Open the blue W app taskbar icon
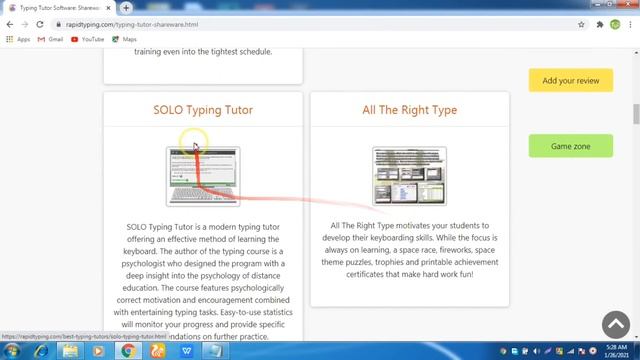 coord(187,351)
